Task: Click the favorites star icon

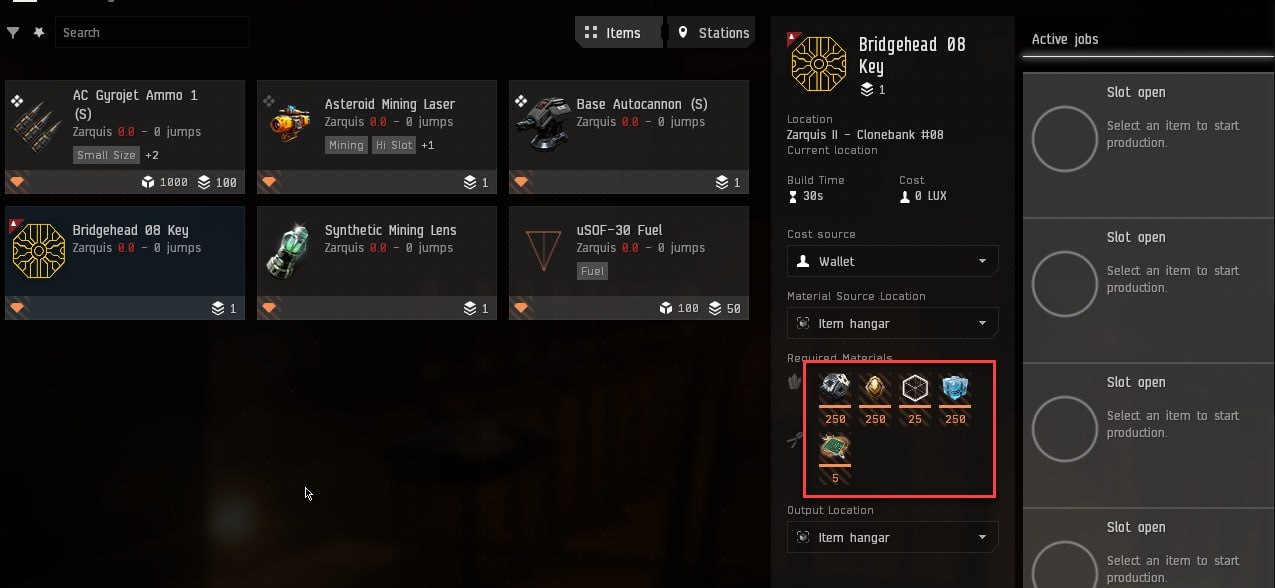Action: (38, 33)
